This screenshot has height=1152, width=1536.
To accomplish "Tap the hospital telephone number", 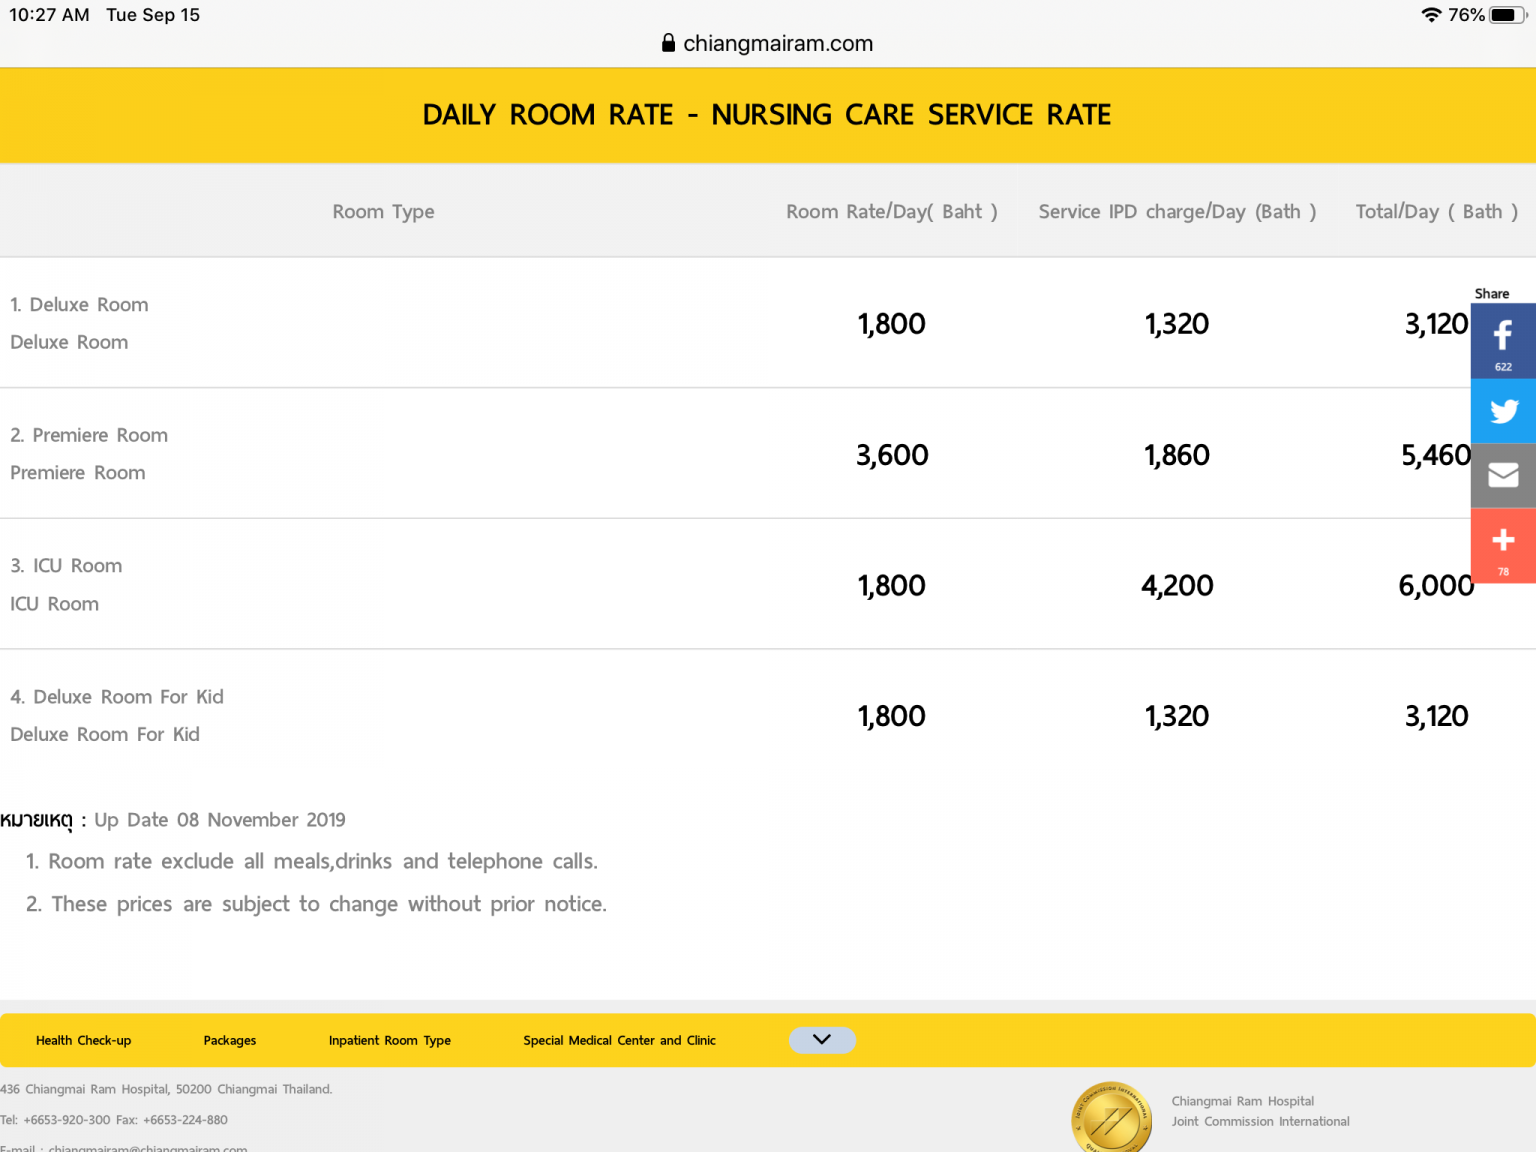I will coord(67,1120).
